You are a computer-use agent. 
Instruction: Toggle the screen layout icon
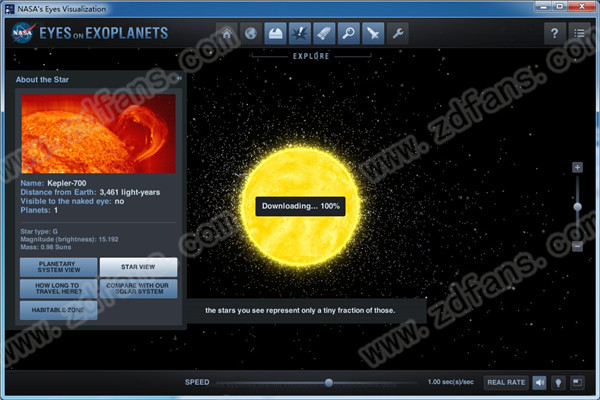click(577, 382)
